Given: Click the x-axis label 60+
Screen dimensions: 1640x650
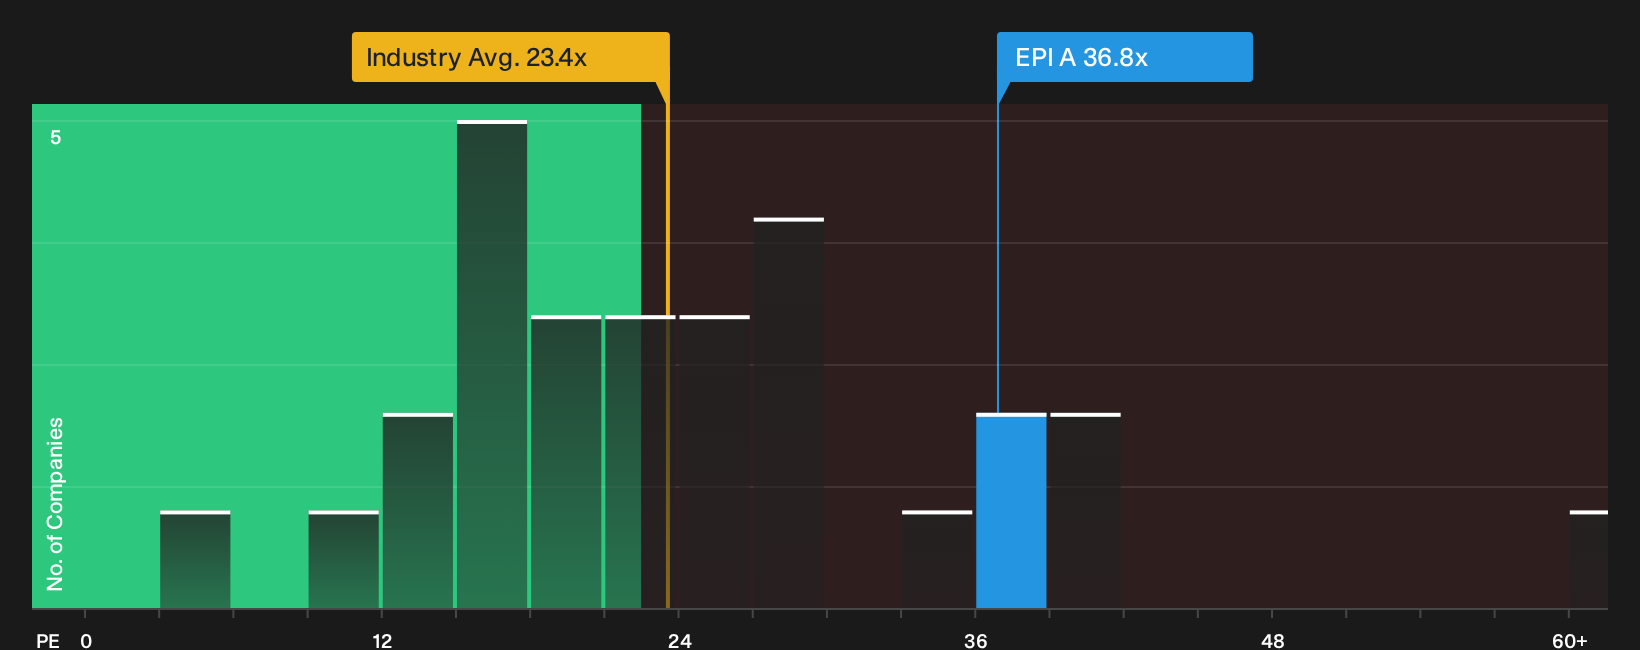Looking at the screenshot, I should pyautogui.click(x=1570, y=640).
